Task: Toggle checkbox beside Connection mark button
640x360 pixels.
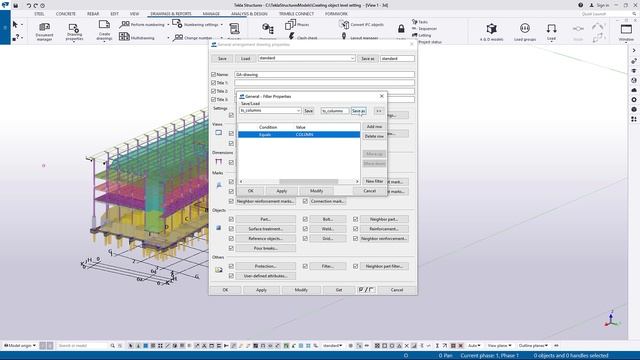Action: coord(305,201)
